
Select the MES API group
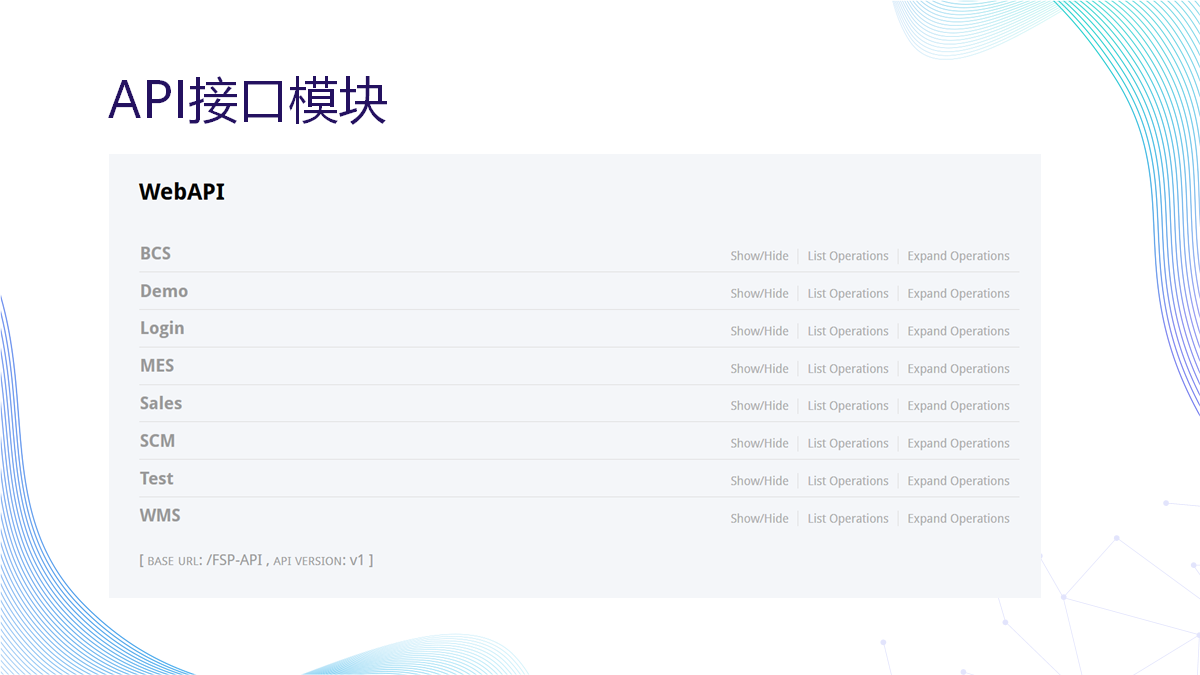coord(157,366)
